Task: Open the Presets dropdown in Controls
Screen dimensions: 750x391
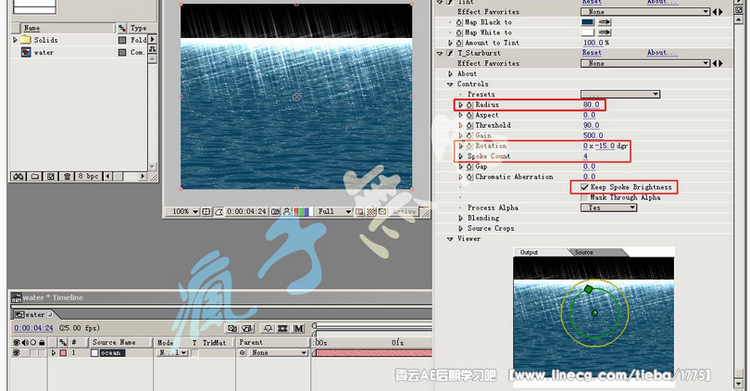Action: [620, 94]
